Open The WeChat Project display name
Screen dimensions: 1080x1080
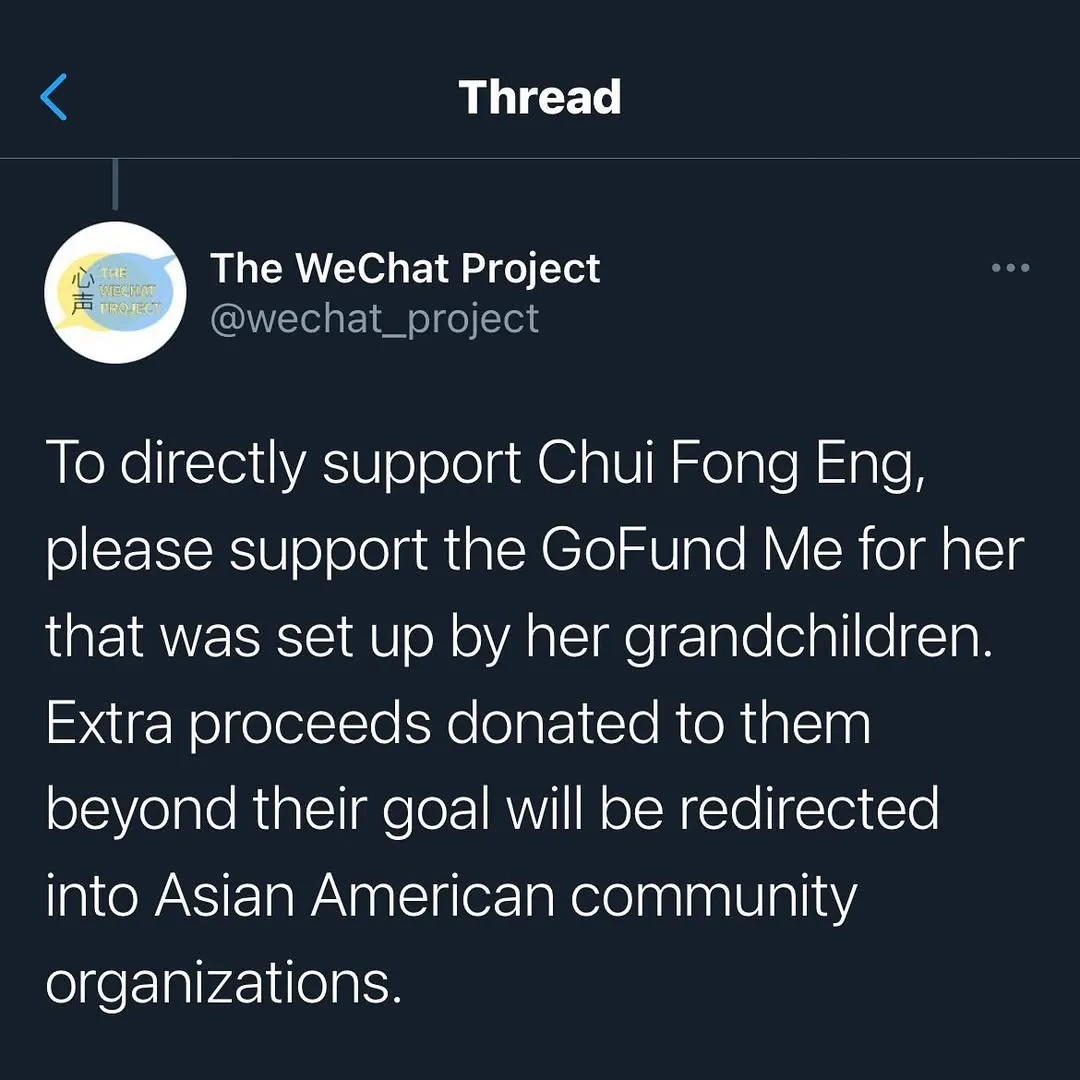click(405, 268)
